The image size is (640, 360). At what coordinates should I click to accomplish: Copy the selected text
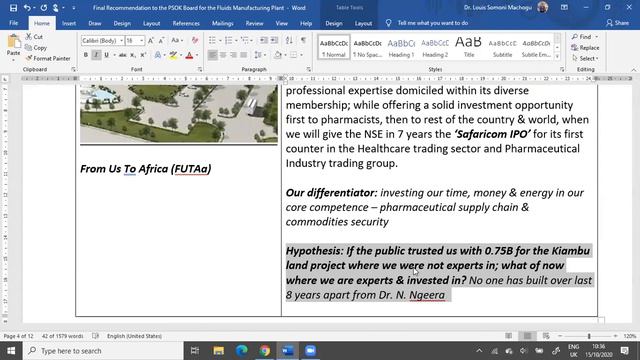[36, 48]
